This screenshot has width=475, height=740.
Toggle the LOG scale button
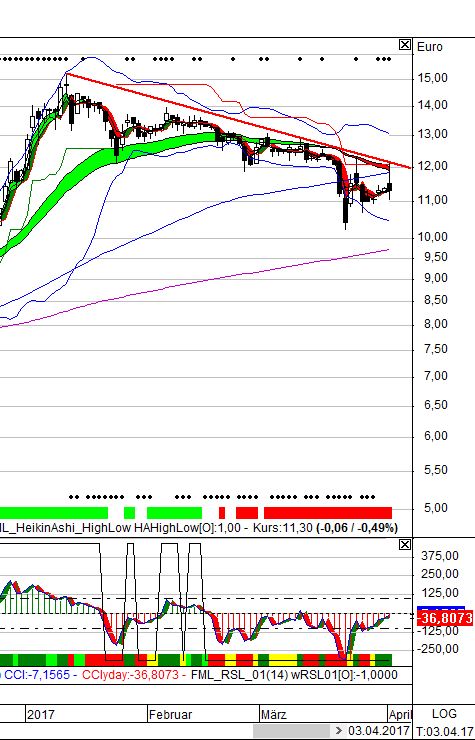(x=444, y=714)
